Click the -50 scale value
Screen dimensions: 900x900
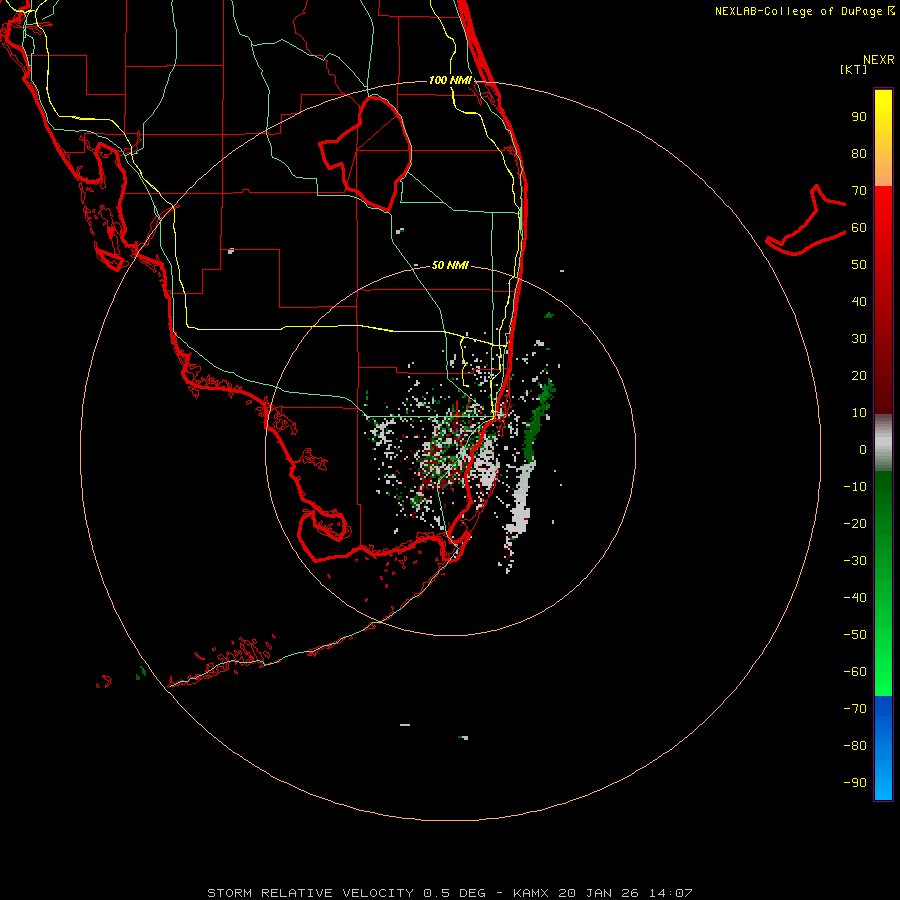coord(855,635)
